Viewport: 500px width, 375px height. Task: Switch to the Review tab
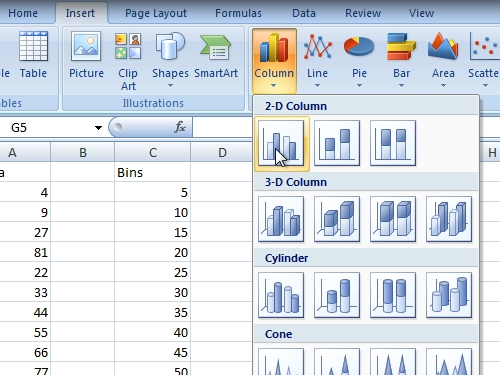[363, 13]
